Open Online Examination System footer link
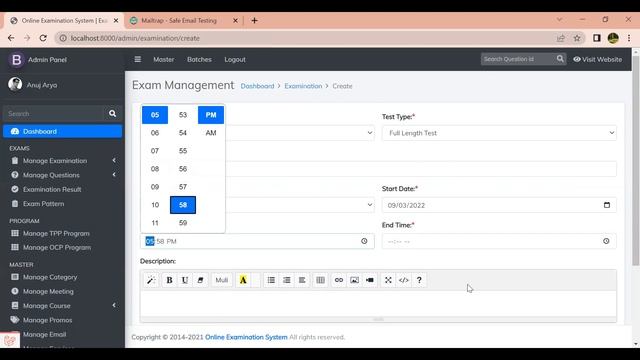Viewport: 640px width, 360px height. pos(246,337)
